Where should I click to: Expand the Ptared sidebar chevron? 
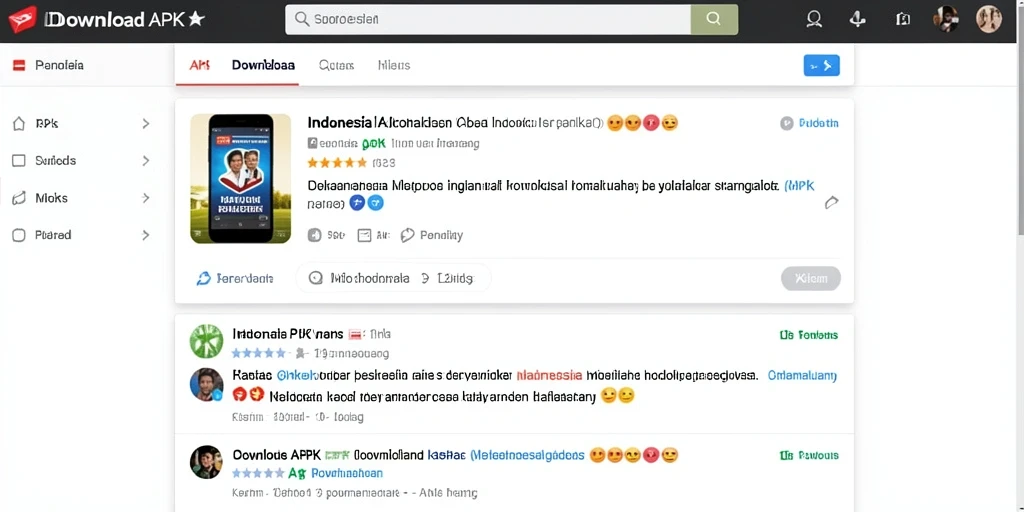coord(146,235)
